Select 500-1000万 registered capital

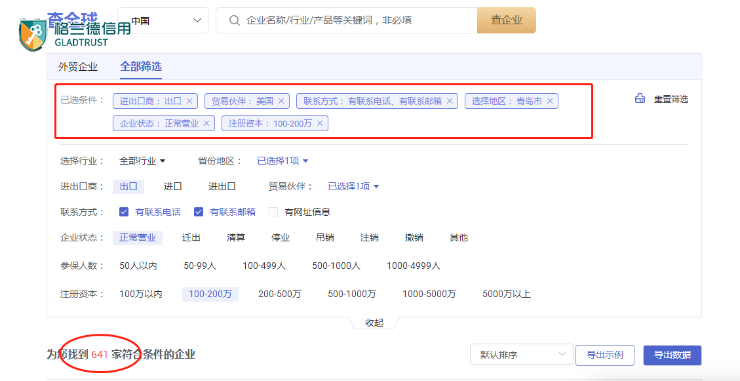[x=352, y=294]
